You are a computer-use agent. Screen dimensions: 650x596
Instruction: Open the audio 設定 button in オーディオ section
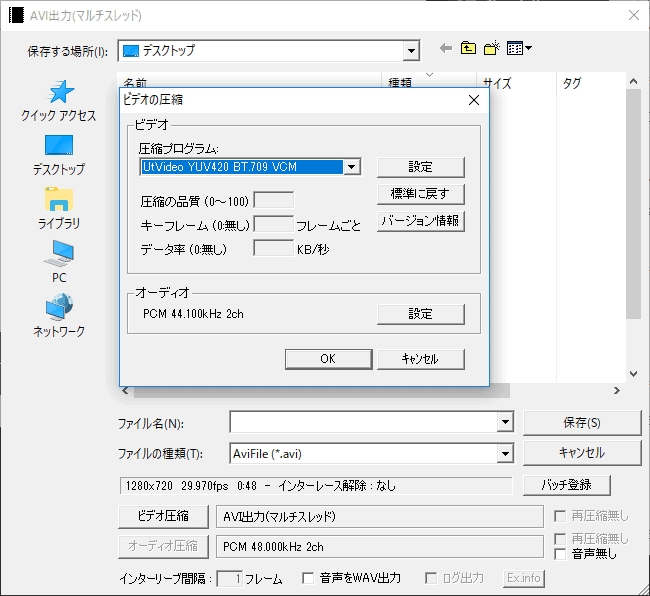(x=421, y=314)
